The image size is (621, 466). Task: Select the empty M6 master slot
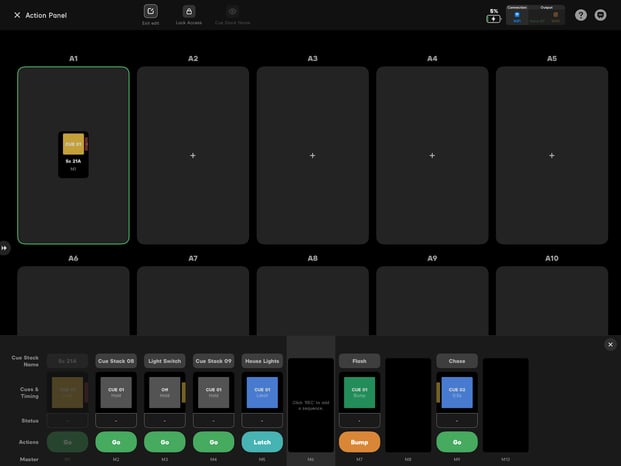[x=311, y=405]
